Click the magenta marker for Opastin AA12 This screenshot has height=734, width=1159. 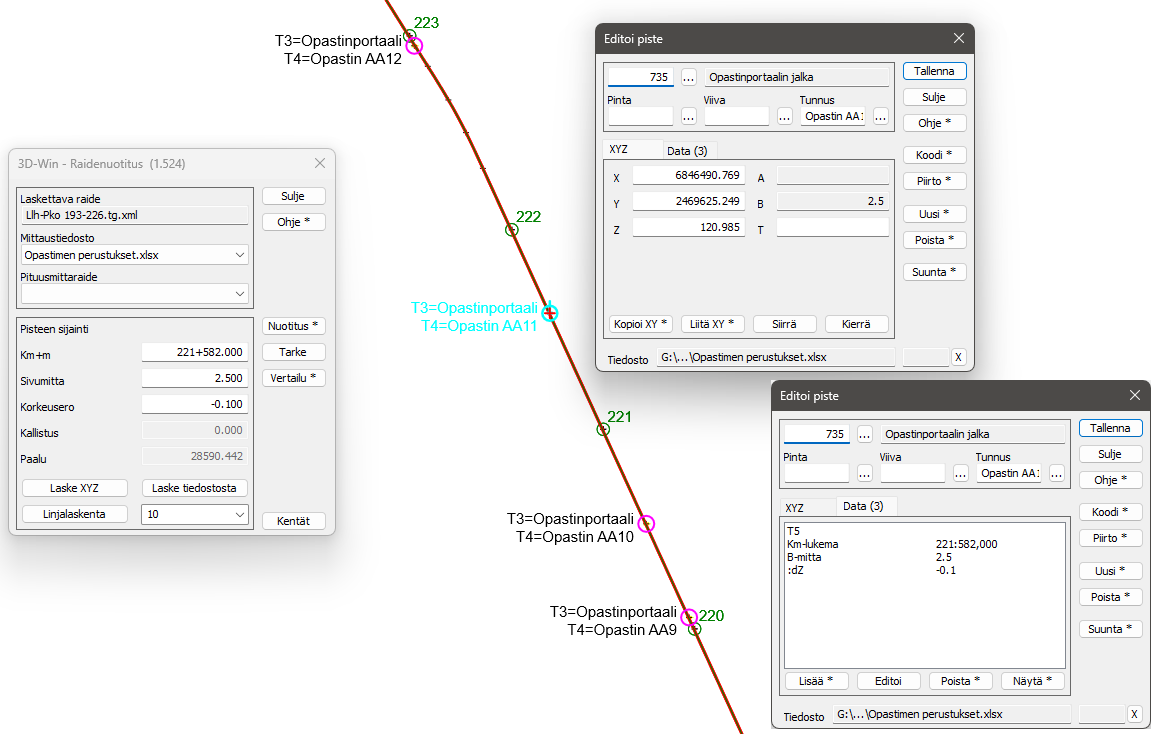(x=414, y=45)
